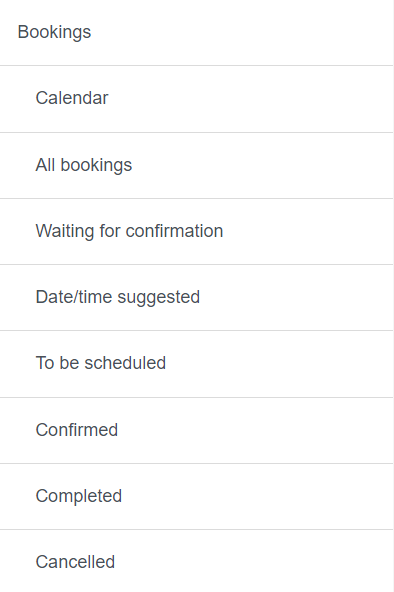Pick Cancelled from the bookings menu
Screen dimensions: 394x592
coord(196,561)
